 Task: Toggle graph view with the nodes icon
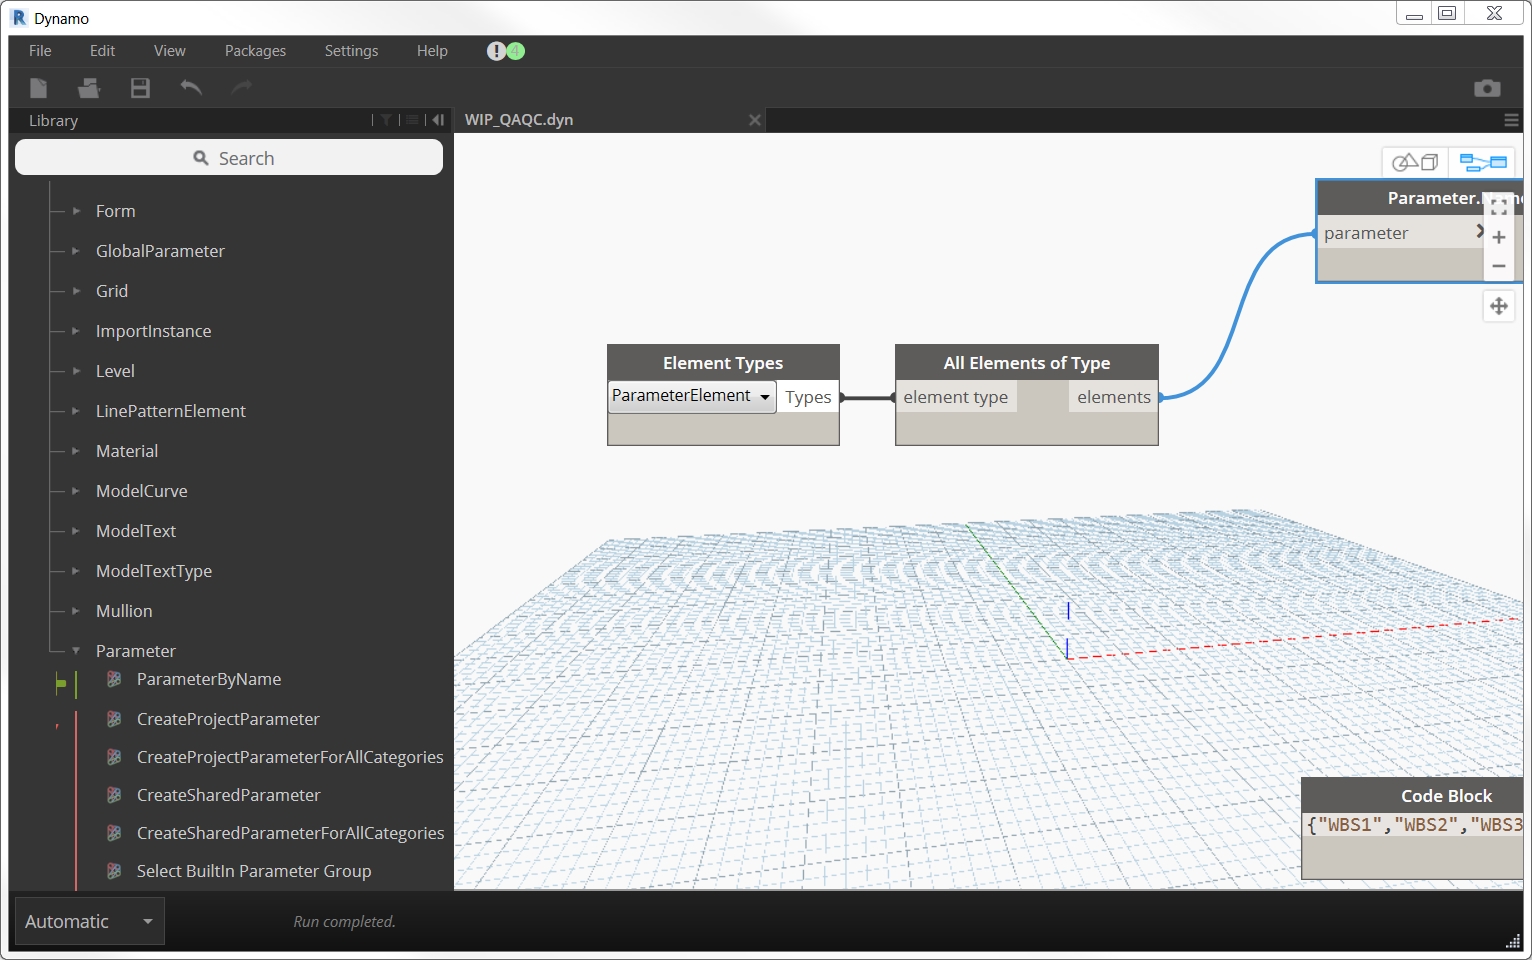point(1483,161)
